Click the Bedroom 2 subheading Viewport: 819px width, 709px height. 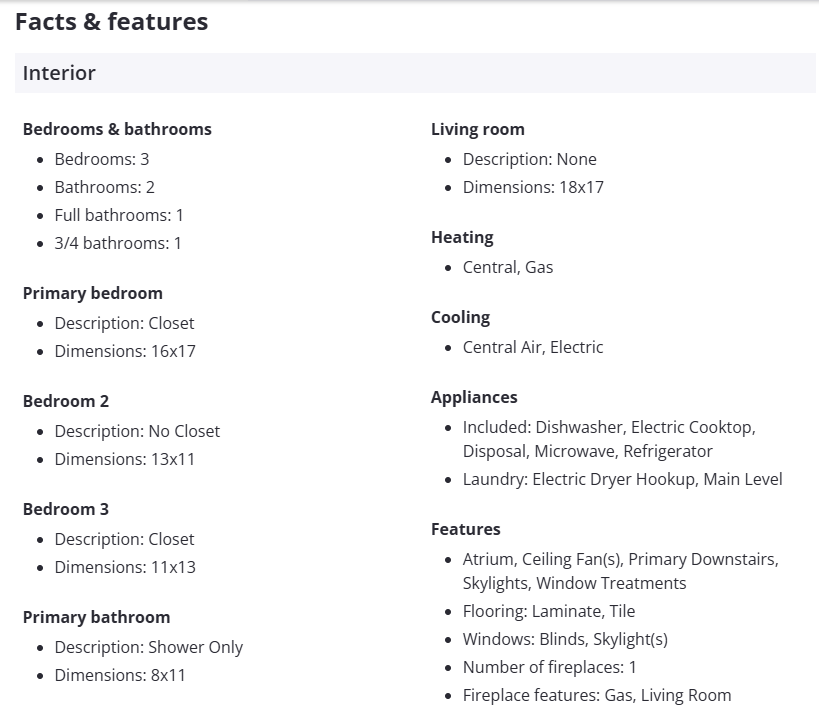tap(66, 401)
